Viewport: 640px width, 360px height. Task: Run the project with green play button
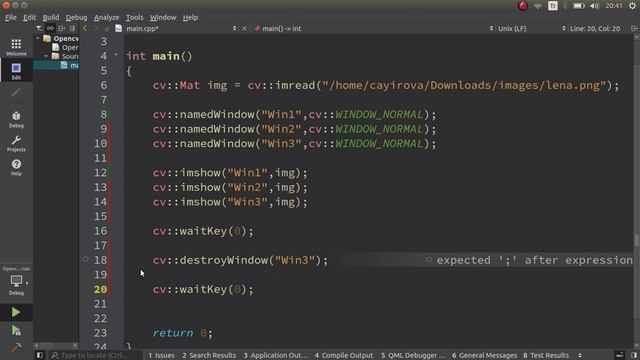pos(16,312)
